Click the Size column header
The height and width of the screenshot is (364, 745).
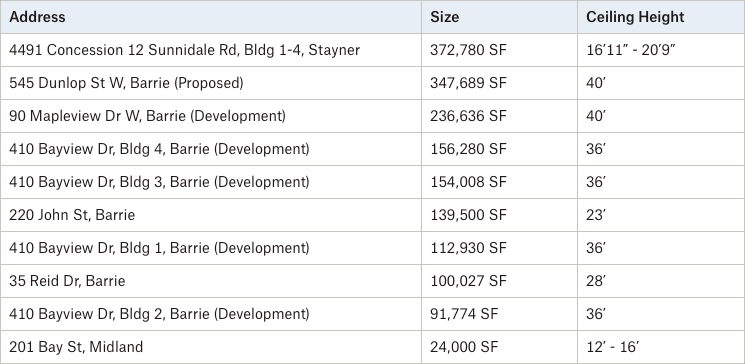[x=445, y=17]
